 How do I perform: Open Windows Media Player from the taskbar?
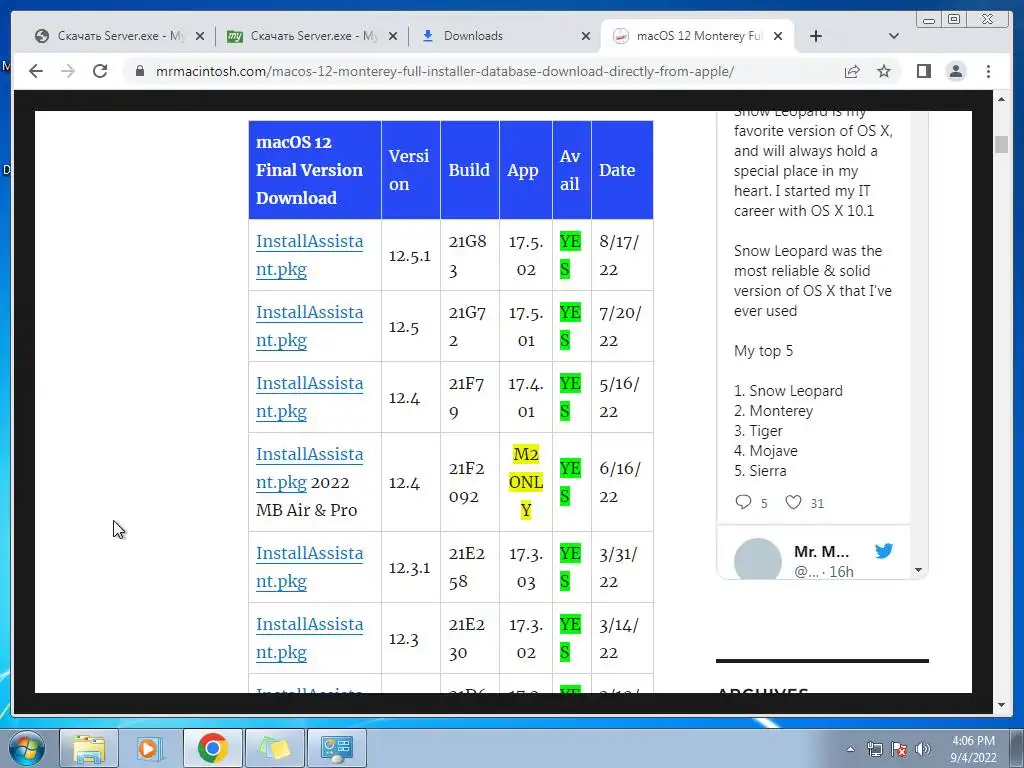pos(150,748)
